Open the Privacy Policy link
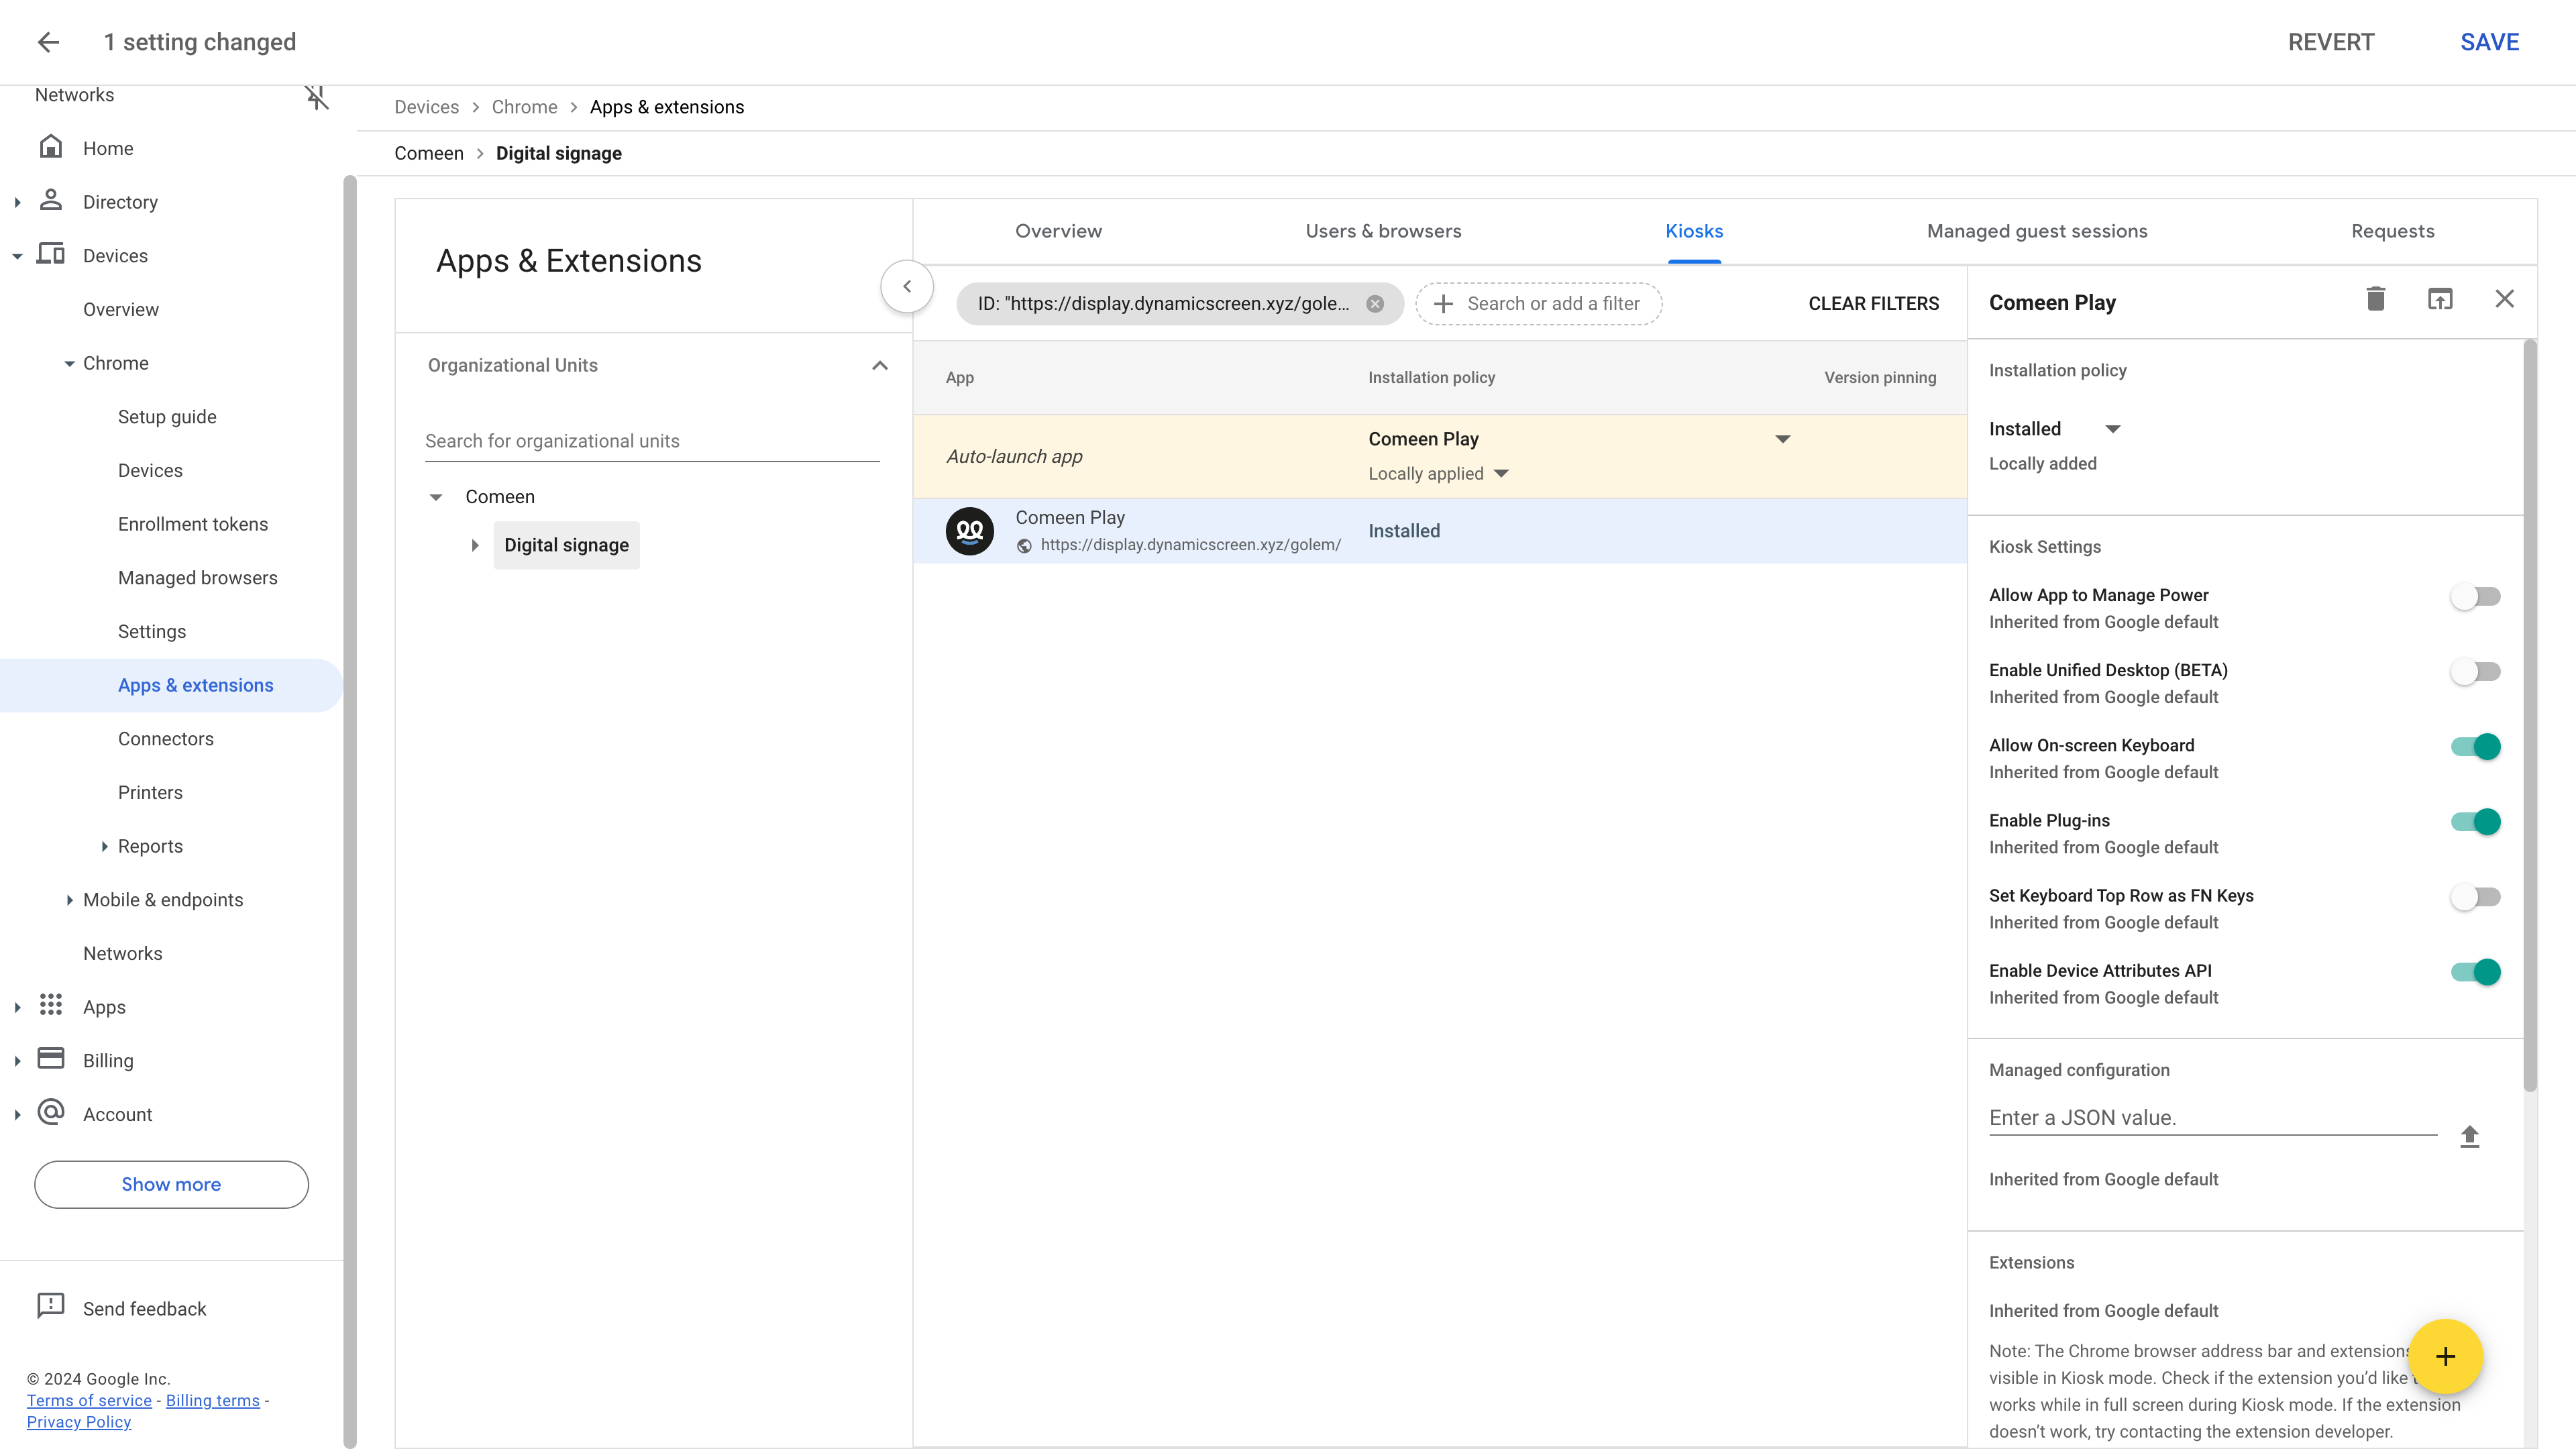 click(79, 1422)
